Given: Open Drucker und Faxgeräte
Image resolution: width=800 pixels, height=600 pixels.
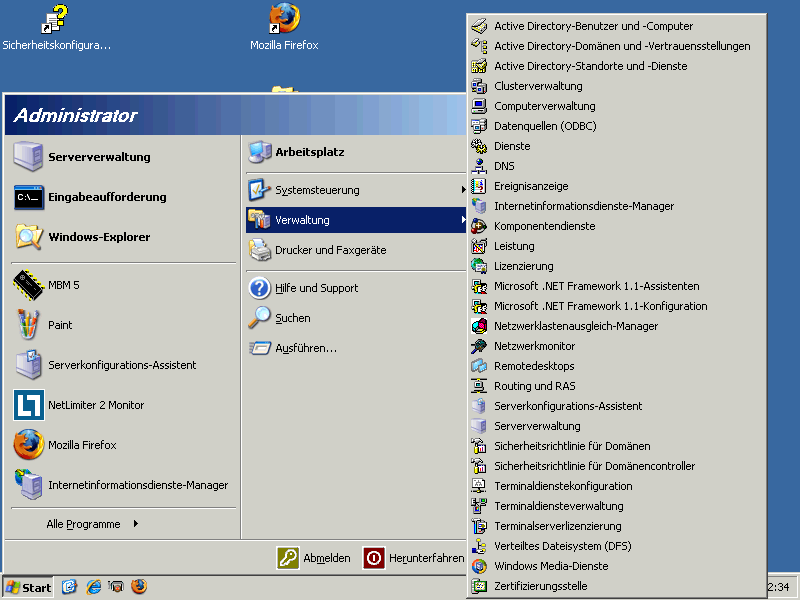Looking at the screenshot, I should pyautogui.click(x=356, y=250).
